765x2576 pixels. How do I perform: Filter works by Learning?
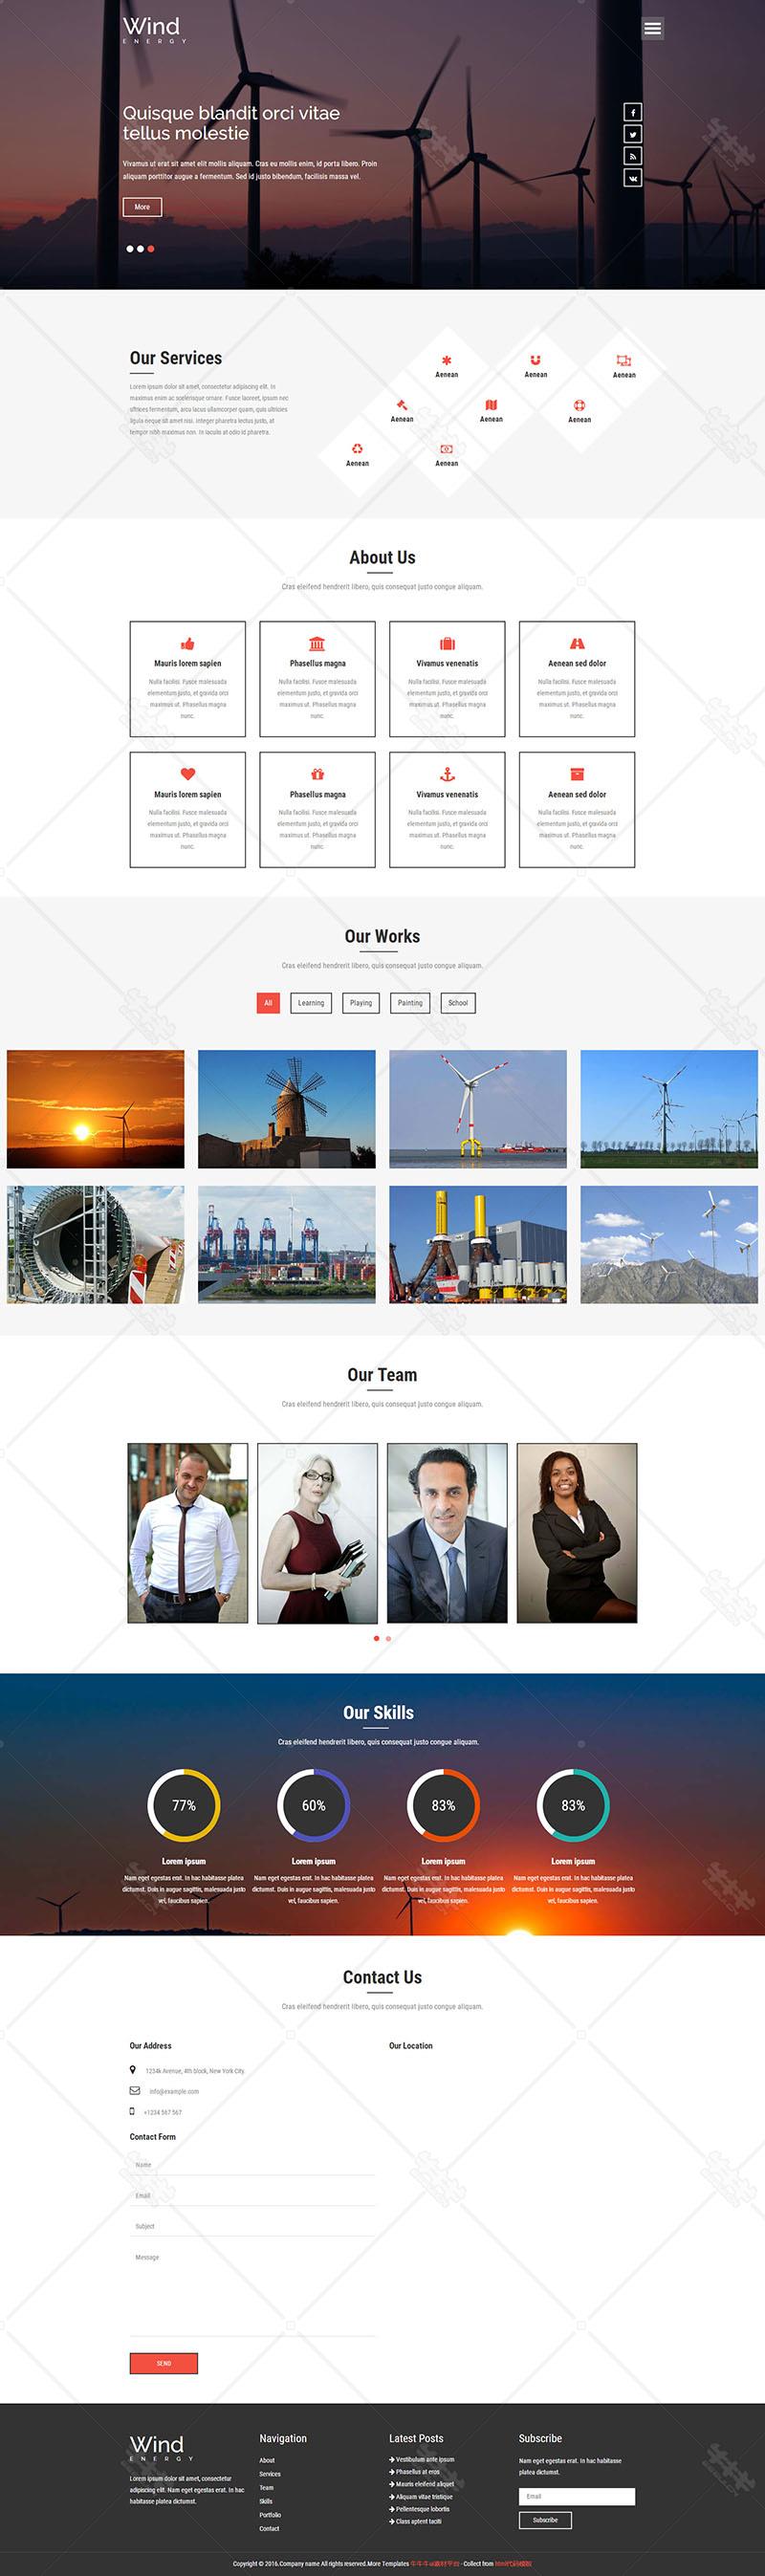[311, 1003]
